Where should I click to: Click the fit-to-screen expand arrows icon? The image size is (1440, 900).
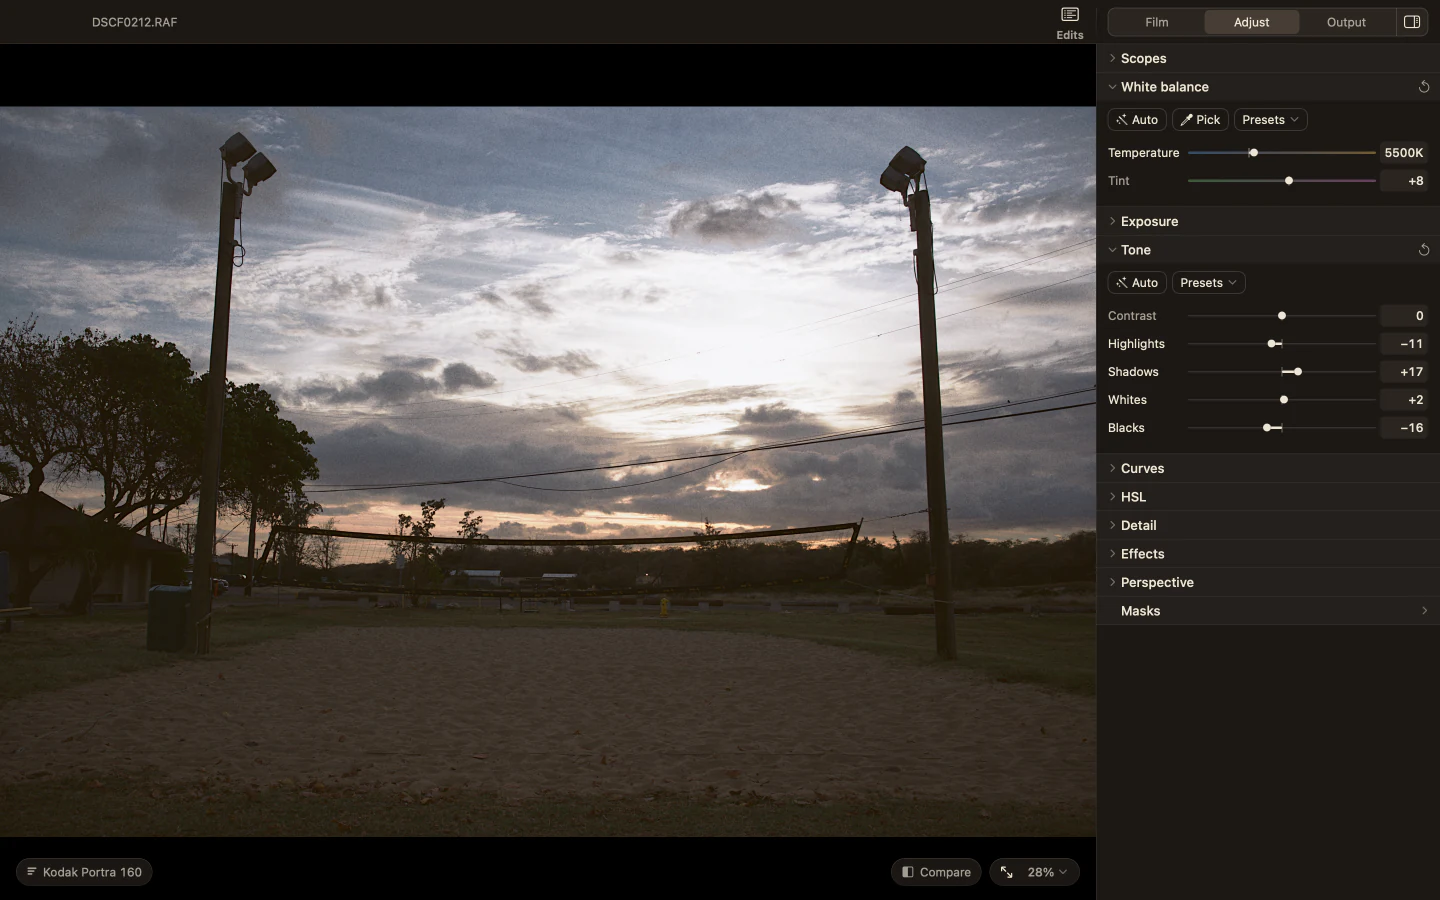(x=1007, y=872)
